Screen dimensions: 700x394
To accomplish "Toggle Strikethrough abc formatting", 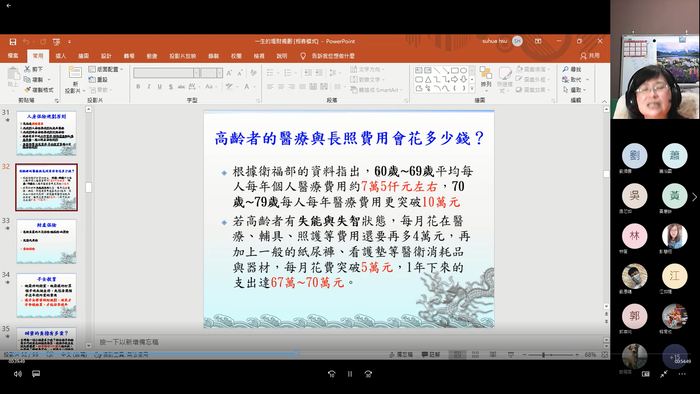I will [181, 87].
